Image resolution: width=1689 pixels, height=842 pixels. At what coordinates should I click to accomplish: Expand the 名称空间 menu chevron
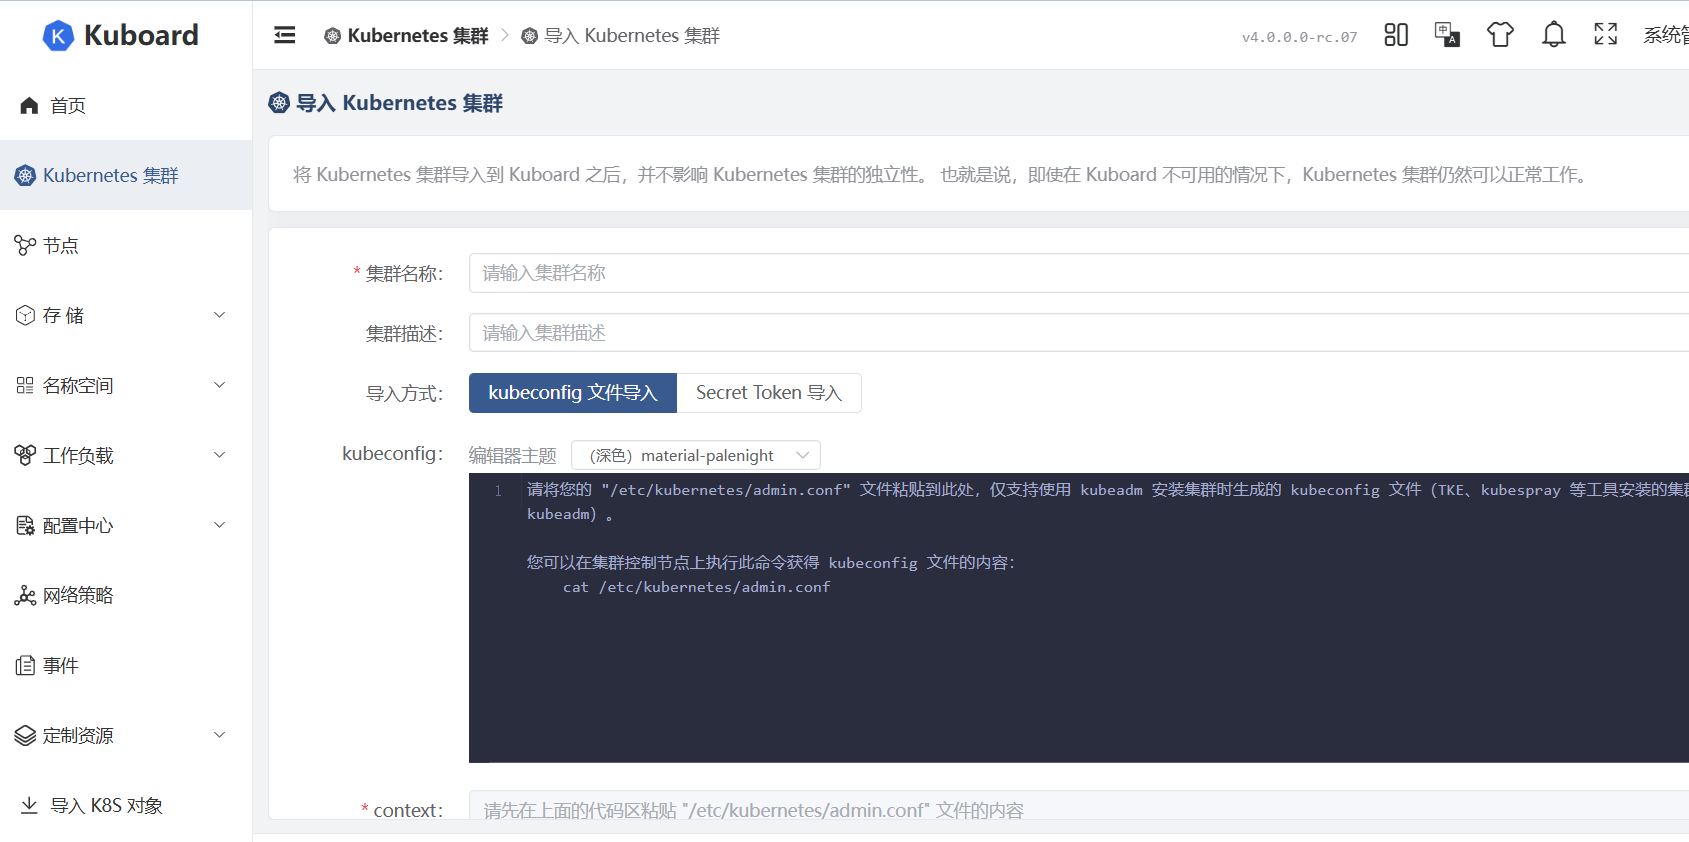[x=220, y=385]
